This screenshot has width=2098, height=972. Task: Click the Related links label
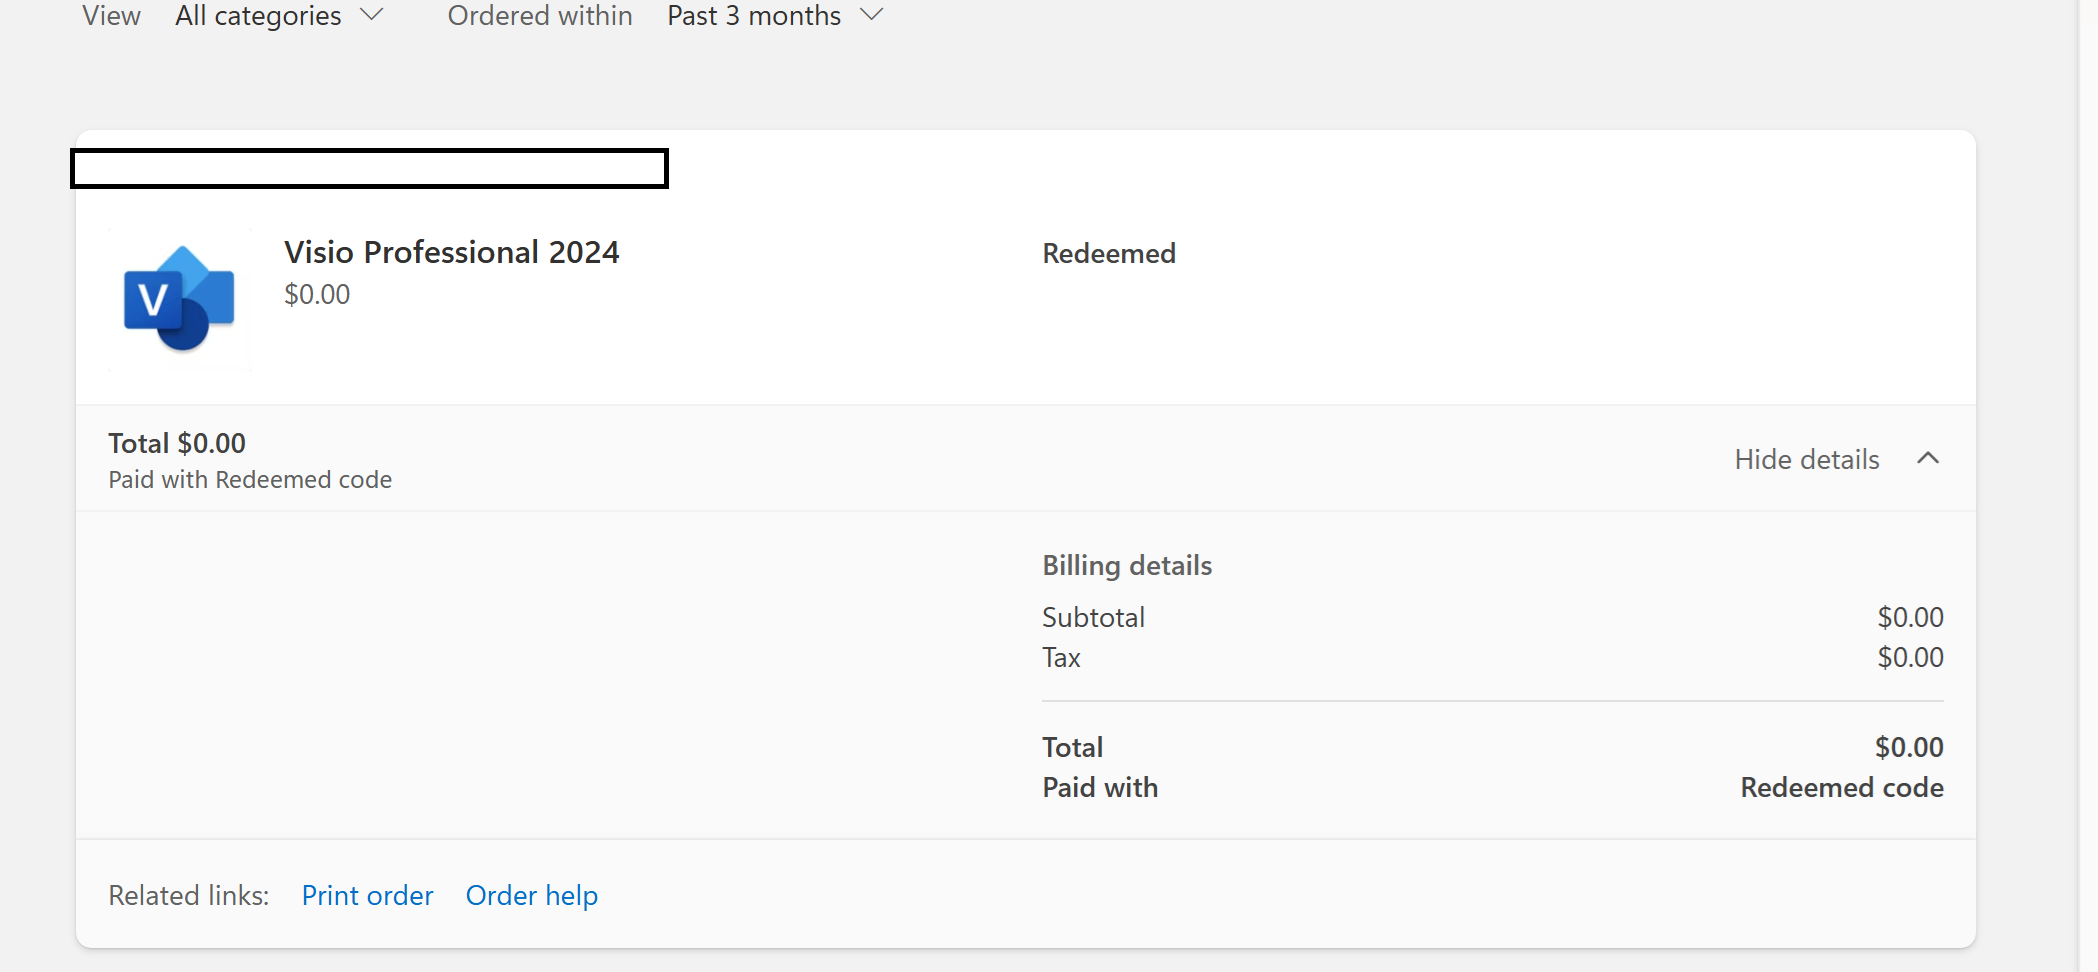188,895
